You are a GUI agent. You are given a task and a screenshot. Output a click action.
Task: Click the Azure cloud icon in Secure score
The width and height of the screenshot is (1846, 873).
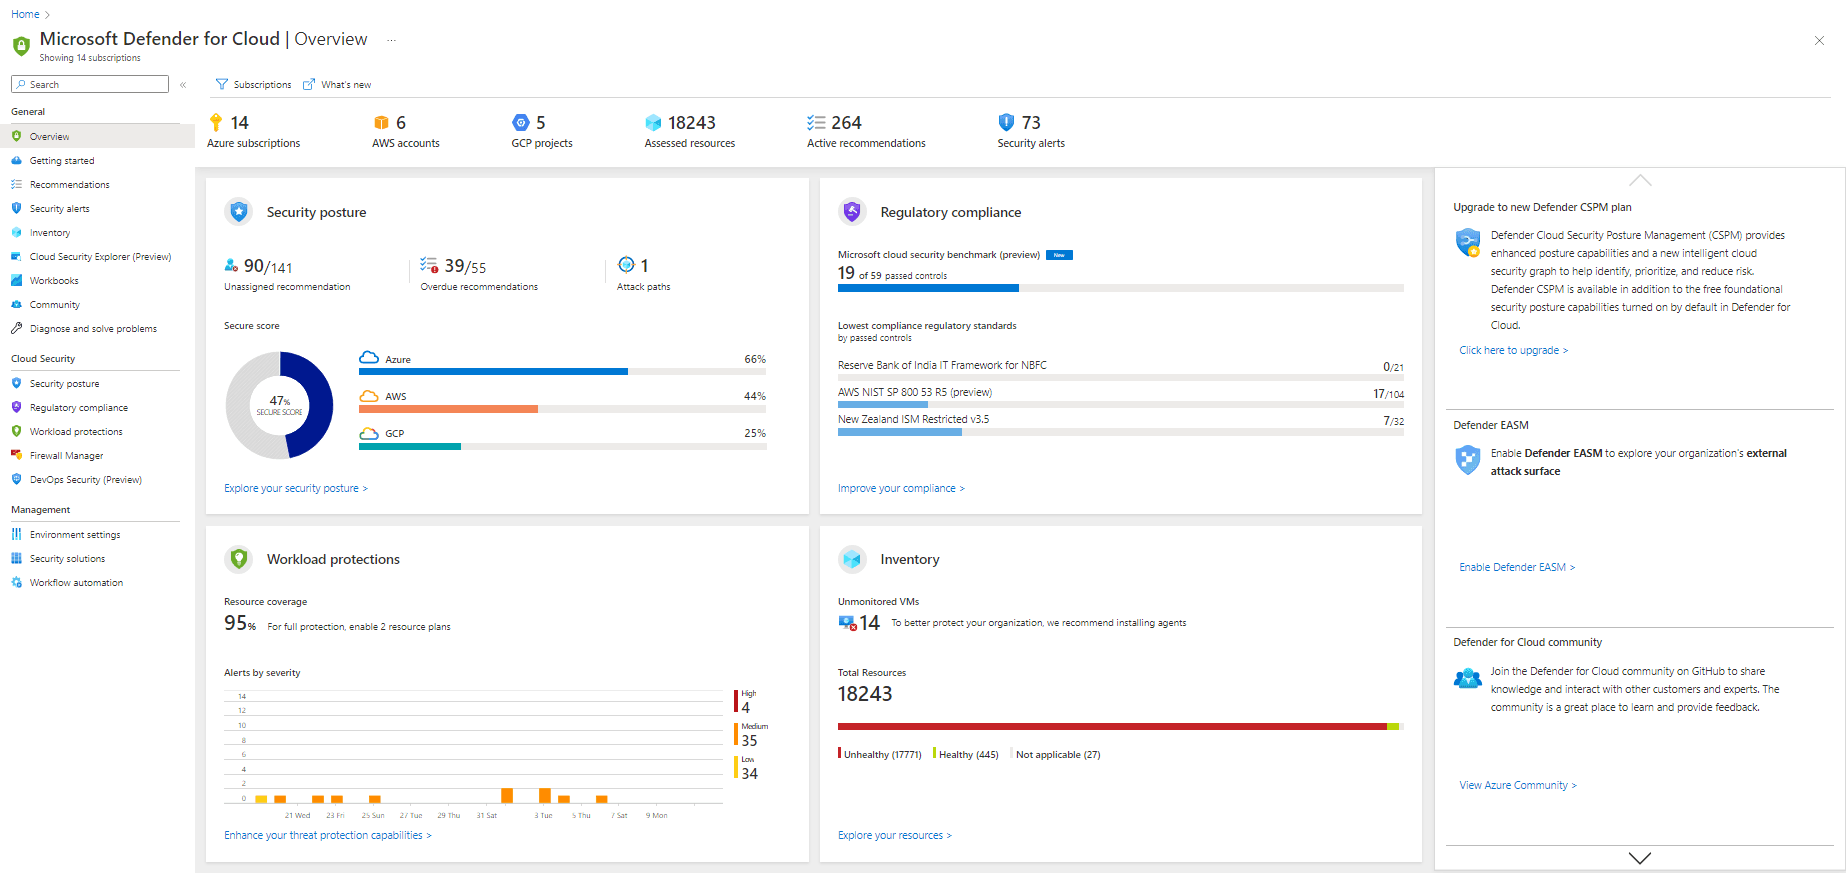[x=369, y=358]
